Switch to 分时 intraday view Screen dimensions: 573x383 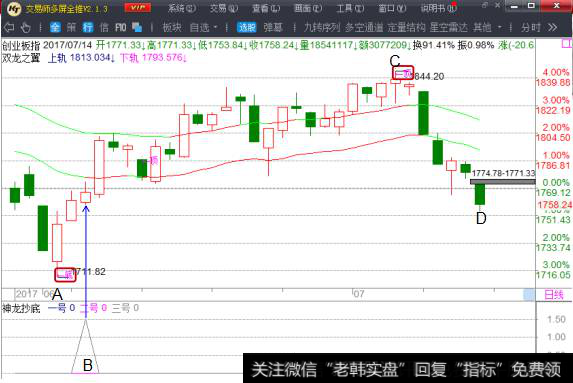[x=531, y=27]
